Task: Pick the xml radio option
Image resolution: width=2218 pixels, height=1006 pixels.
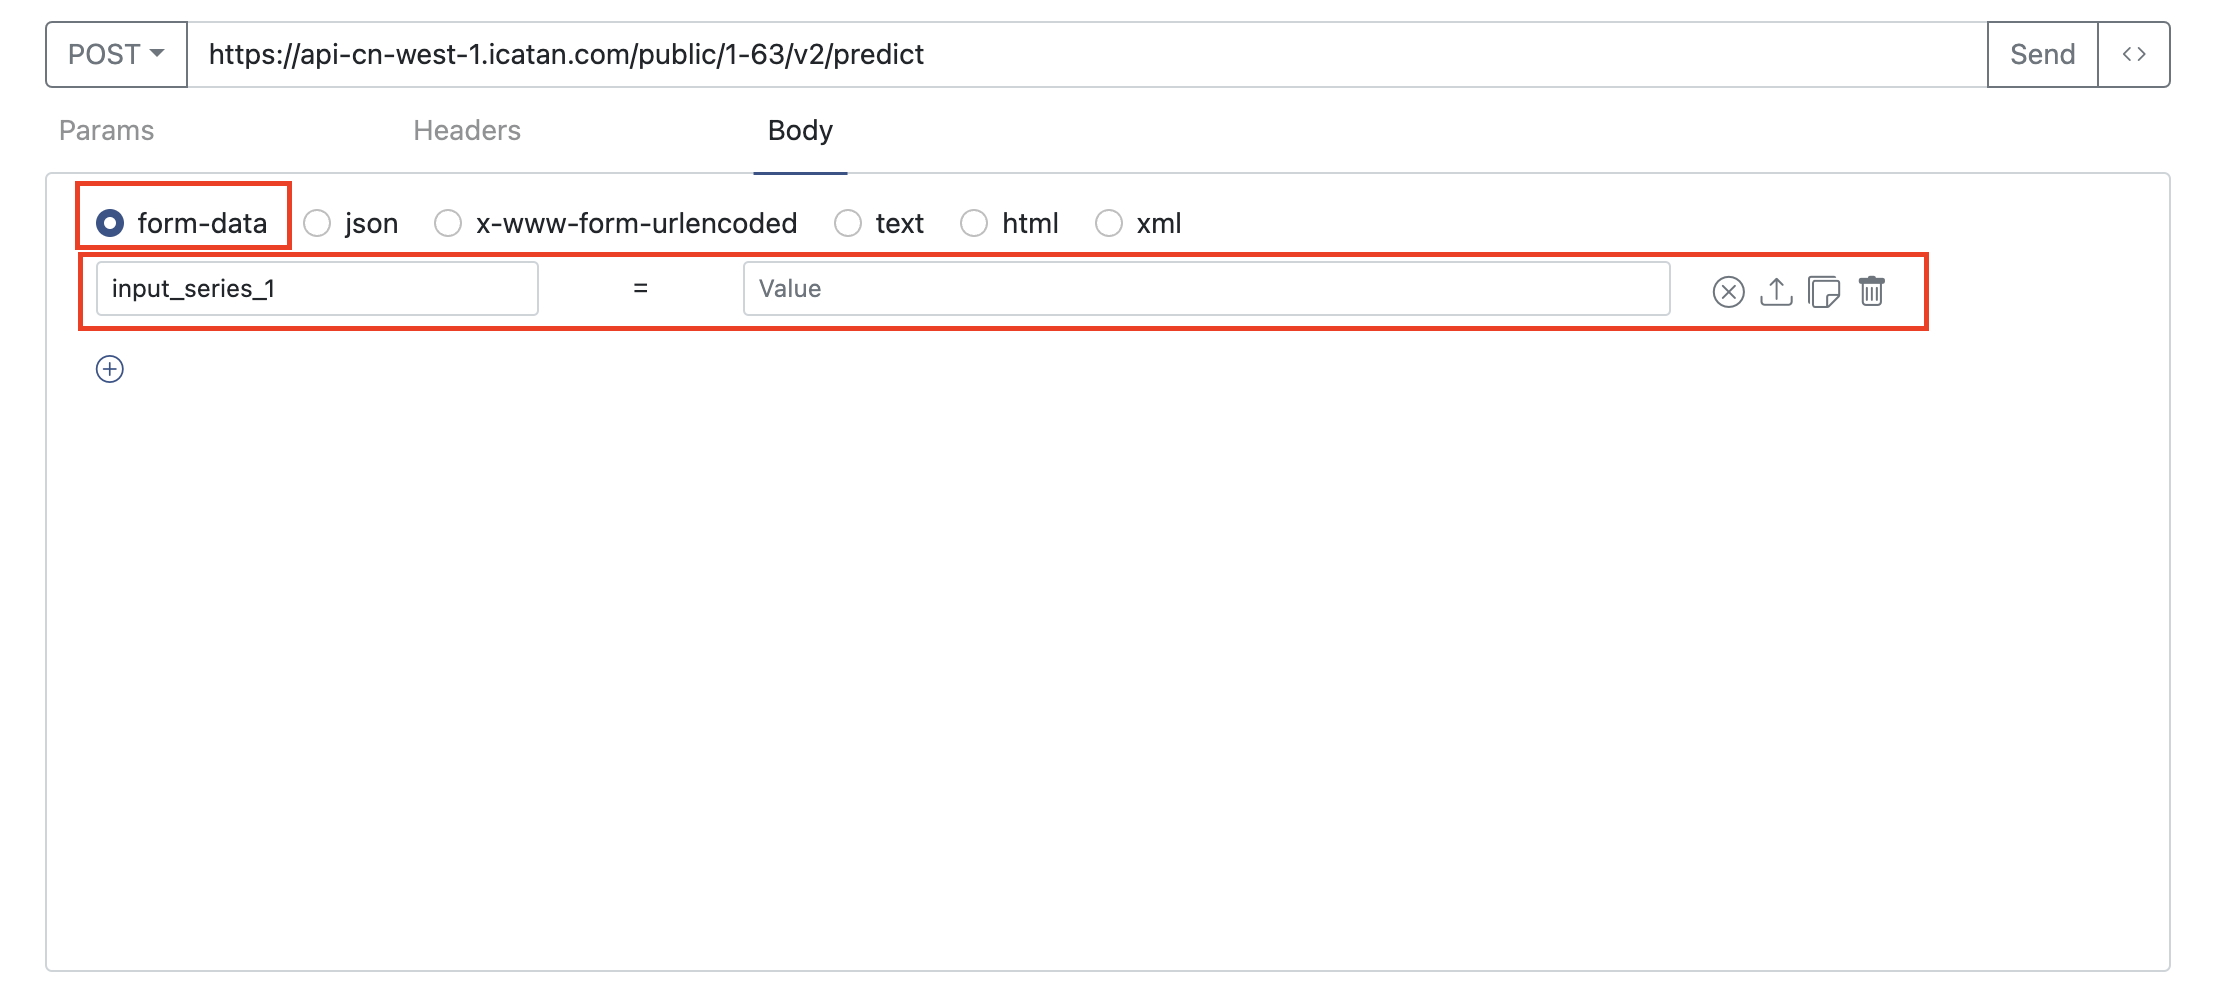Action: [1109, 223]
